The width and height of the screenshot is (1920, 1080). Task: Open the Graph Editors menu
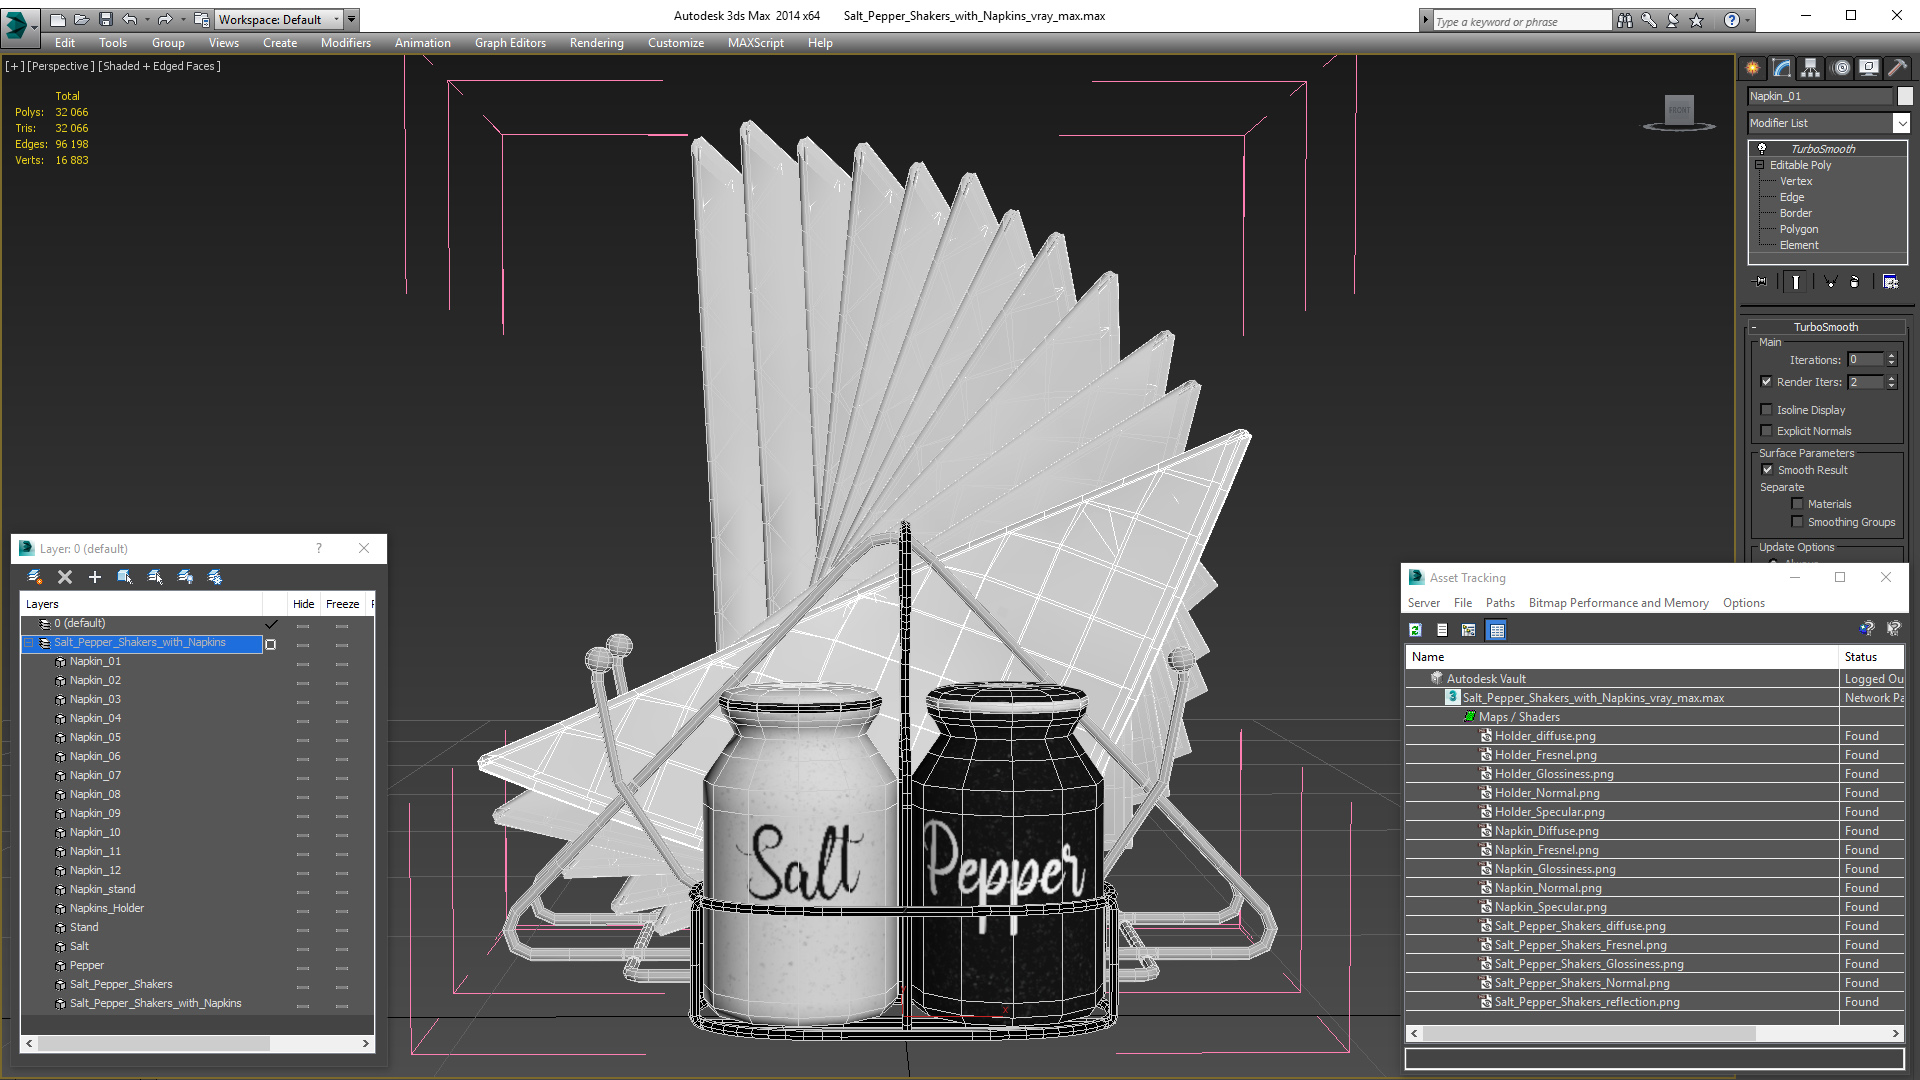coord(510,43)
